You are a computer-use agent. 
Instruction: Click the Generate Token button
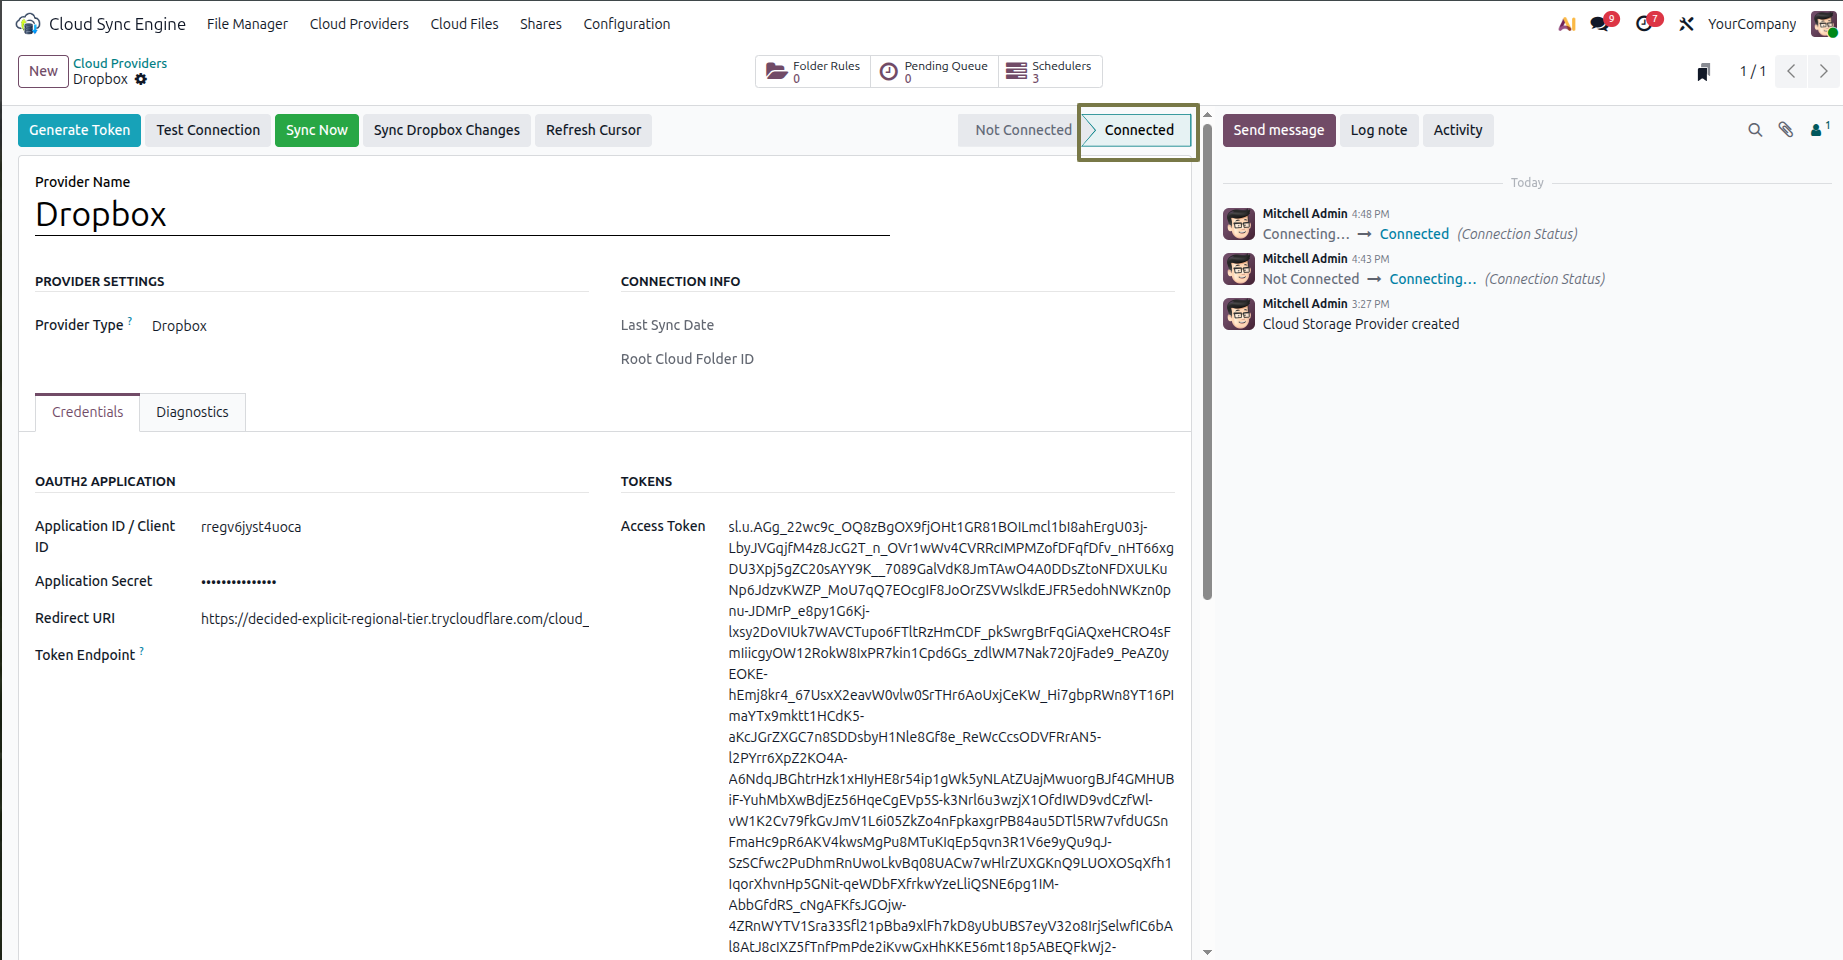tap(80, 130)
